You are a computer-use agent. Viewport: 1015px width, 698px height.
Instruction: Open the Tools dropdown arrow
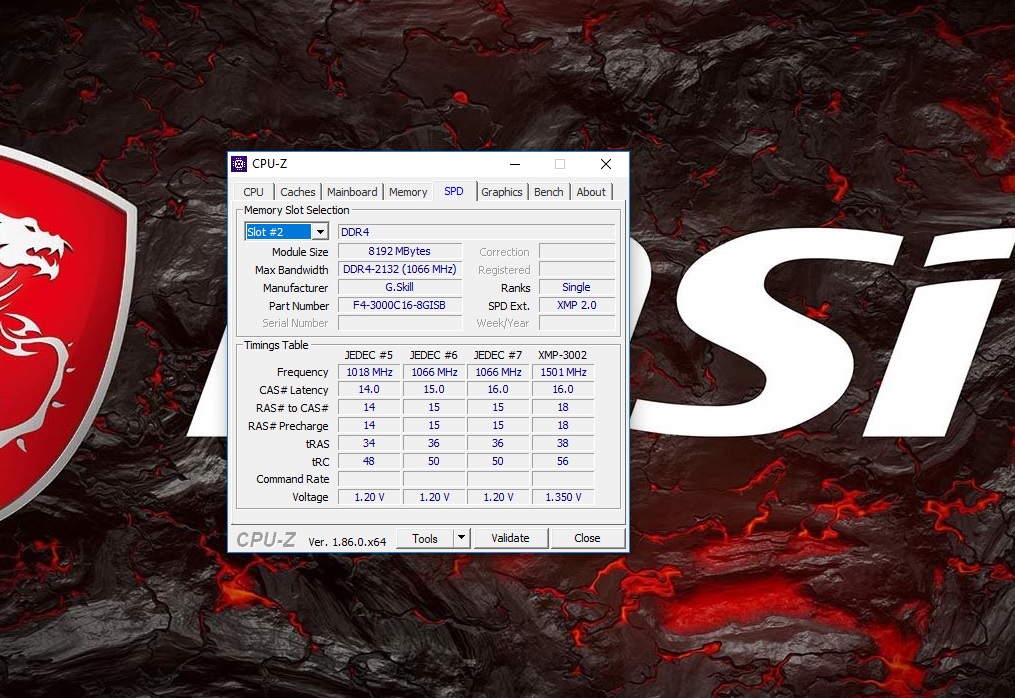pos(460,538)
